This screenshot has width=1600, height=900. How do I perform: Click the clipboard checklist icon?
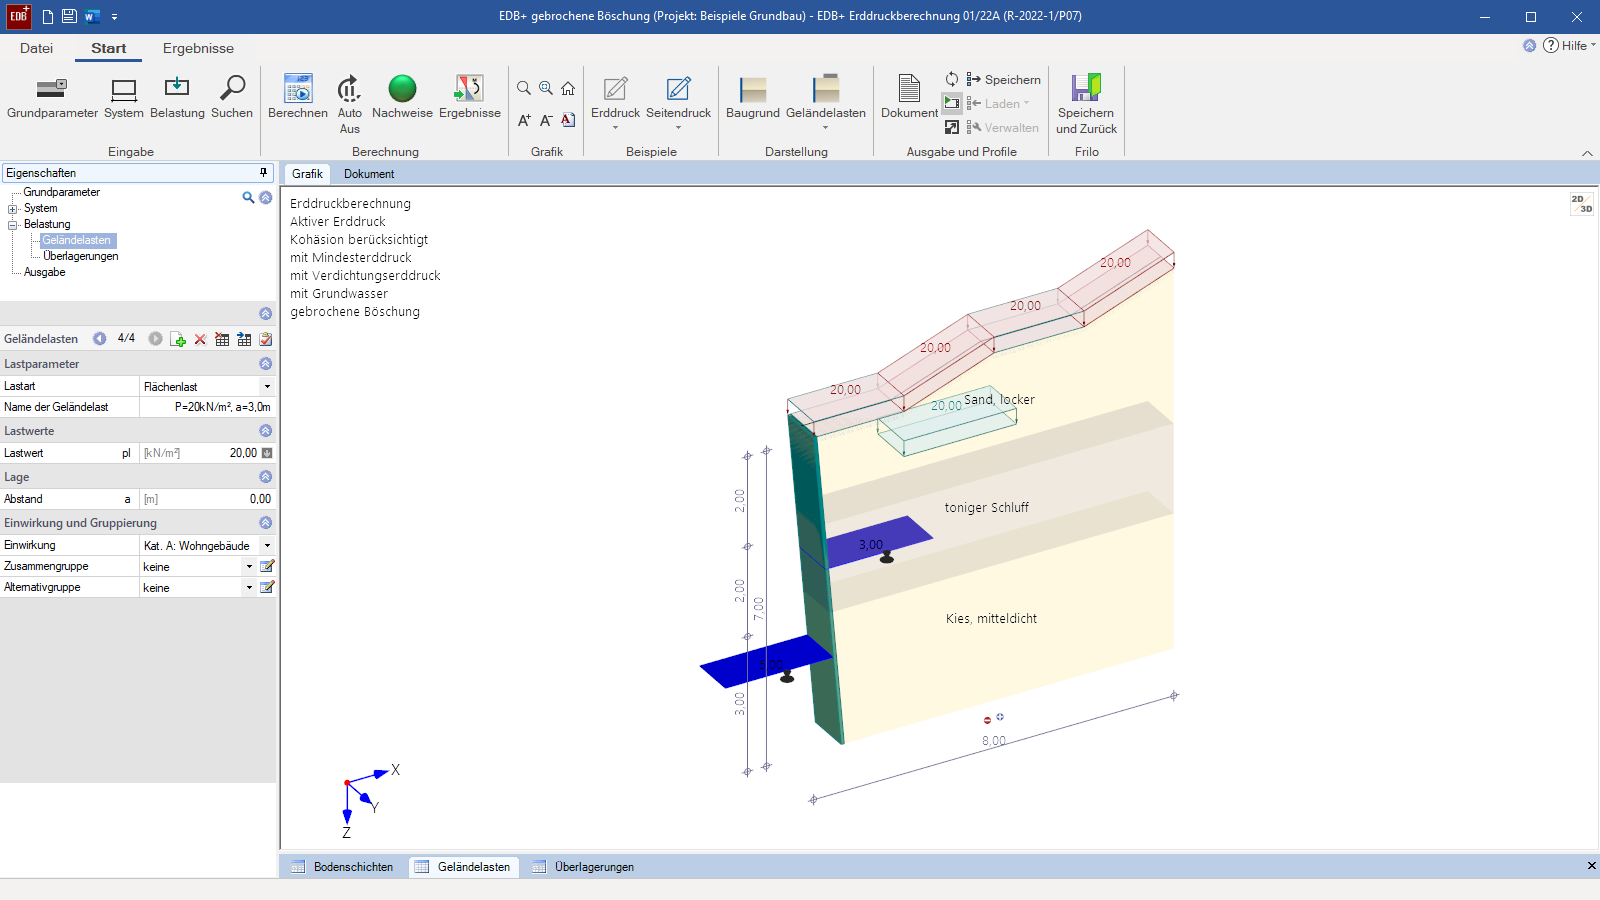pyautogui.click(x=266, y=339)
